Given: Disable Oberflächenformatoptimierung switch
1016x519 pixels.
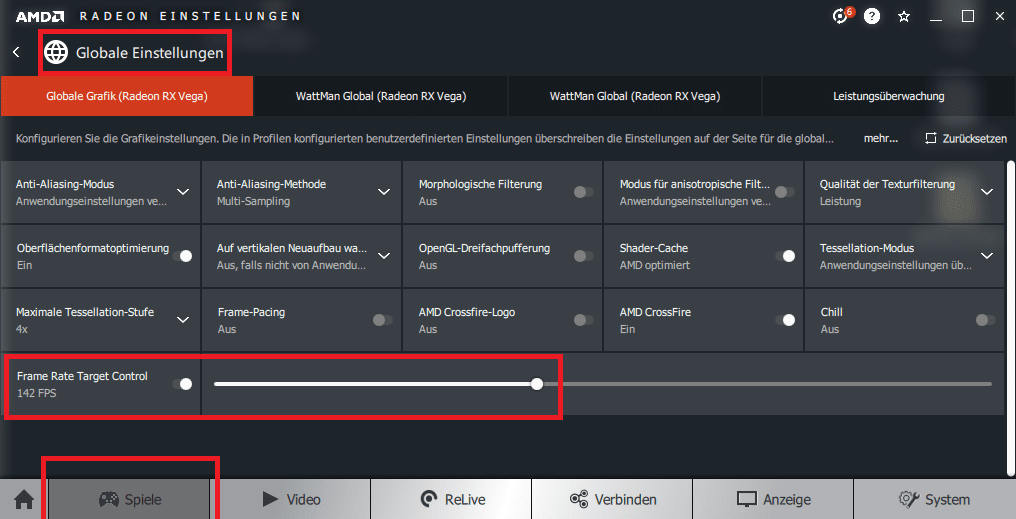Looking at the screenshot, I should [182, 256].
